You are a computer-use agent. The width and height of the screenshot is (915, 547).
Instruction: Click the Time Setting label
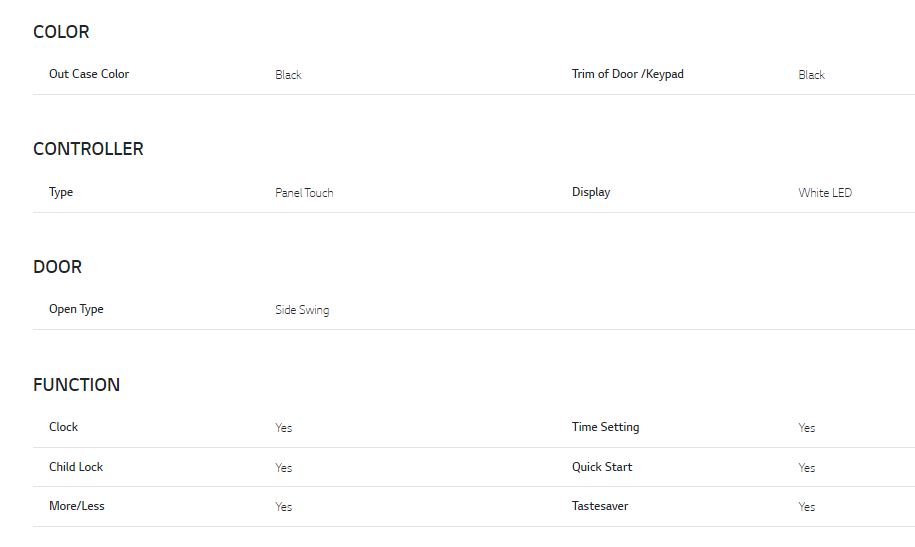(605, 427)
